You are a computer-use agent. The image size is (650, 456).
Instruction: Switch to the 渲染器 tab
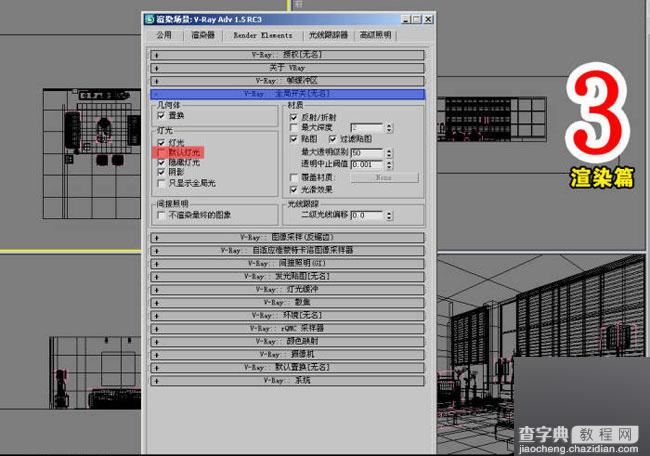pos(203,35)
